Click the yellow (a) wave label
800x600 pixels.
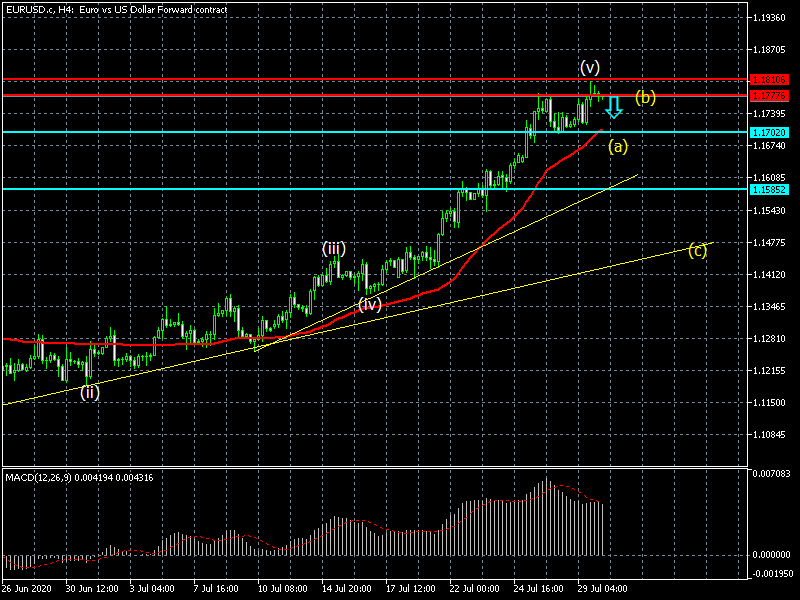point(618,147)
